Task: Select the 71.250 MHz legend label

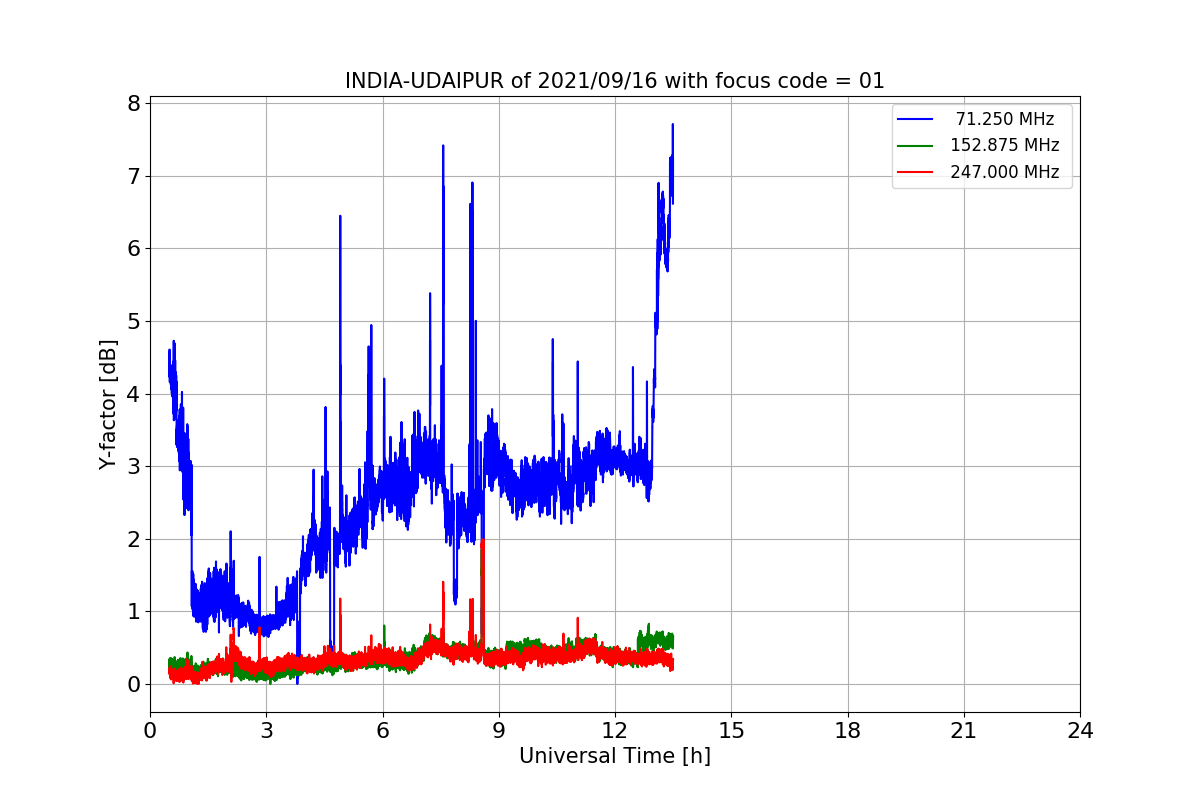Action: 1005,119
